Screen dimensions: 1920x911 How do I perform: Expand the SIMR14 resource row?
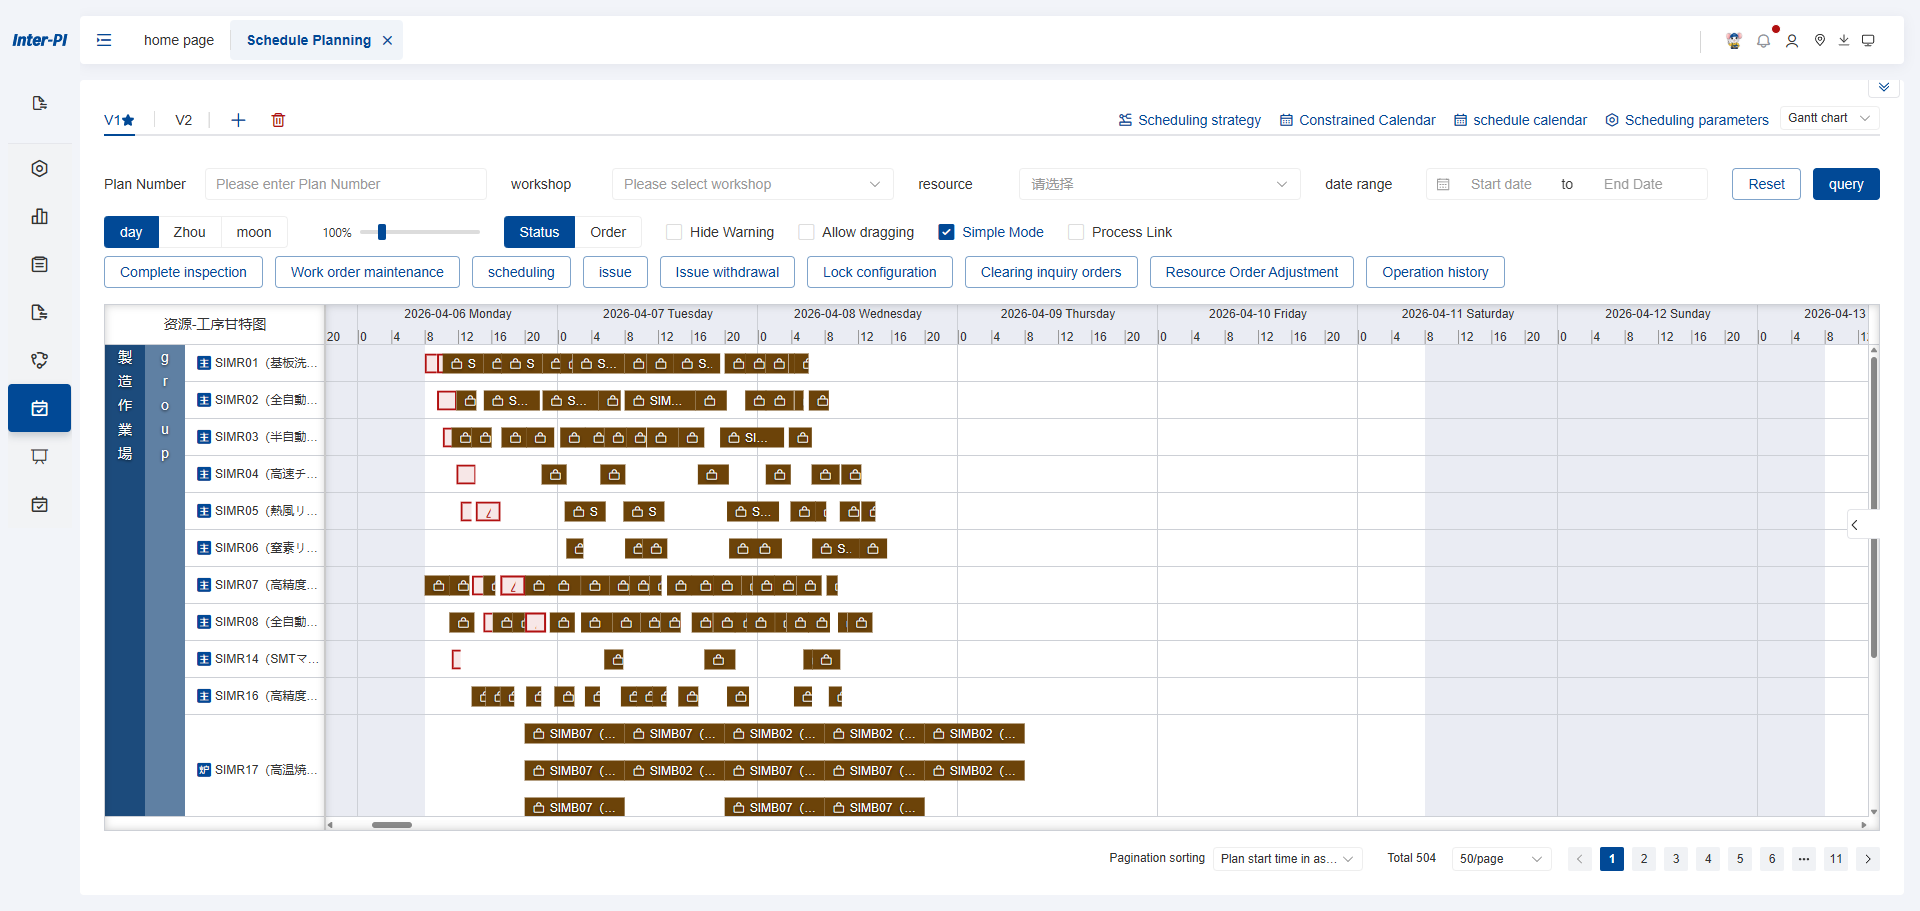pos(204,659)
